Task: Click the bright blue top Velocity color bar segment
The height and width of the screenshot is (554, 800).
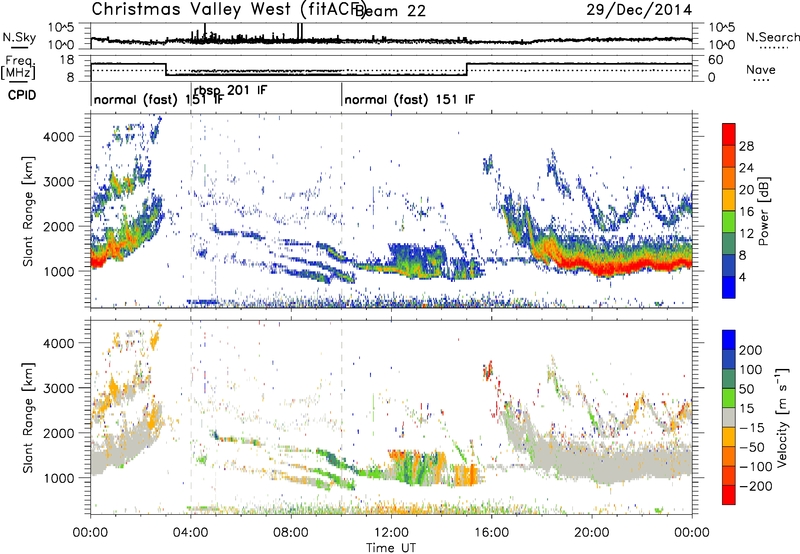Action: [729, 340]
